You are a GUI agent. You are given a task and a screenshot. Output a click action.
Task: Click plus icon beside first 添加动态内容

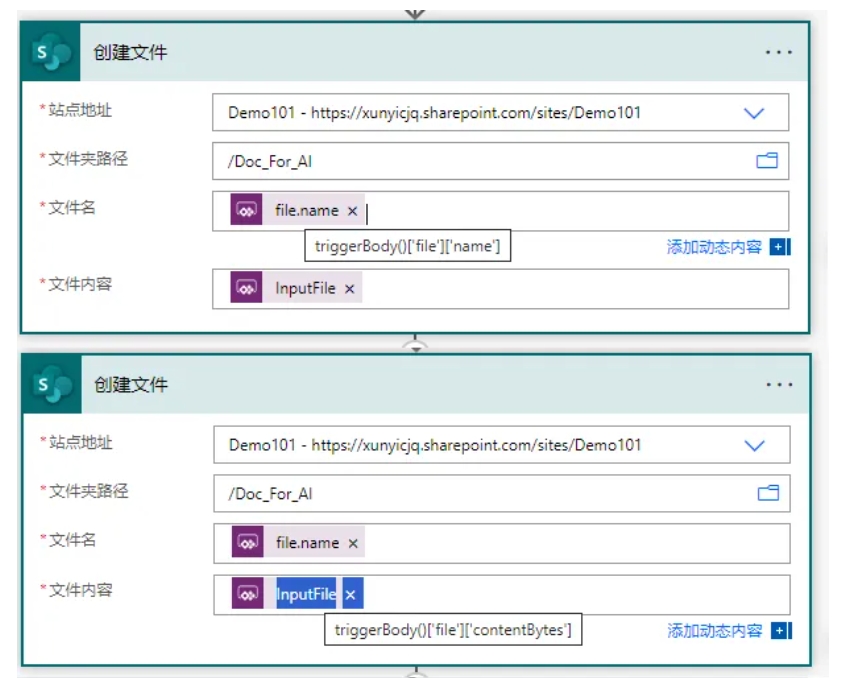(x=780, y=247)
